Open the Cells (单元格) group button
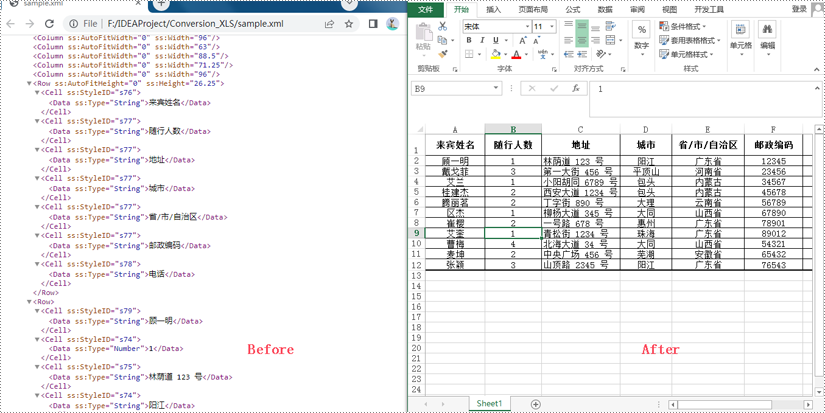 741,39
